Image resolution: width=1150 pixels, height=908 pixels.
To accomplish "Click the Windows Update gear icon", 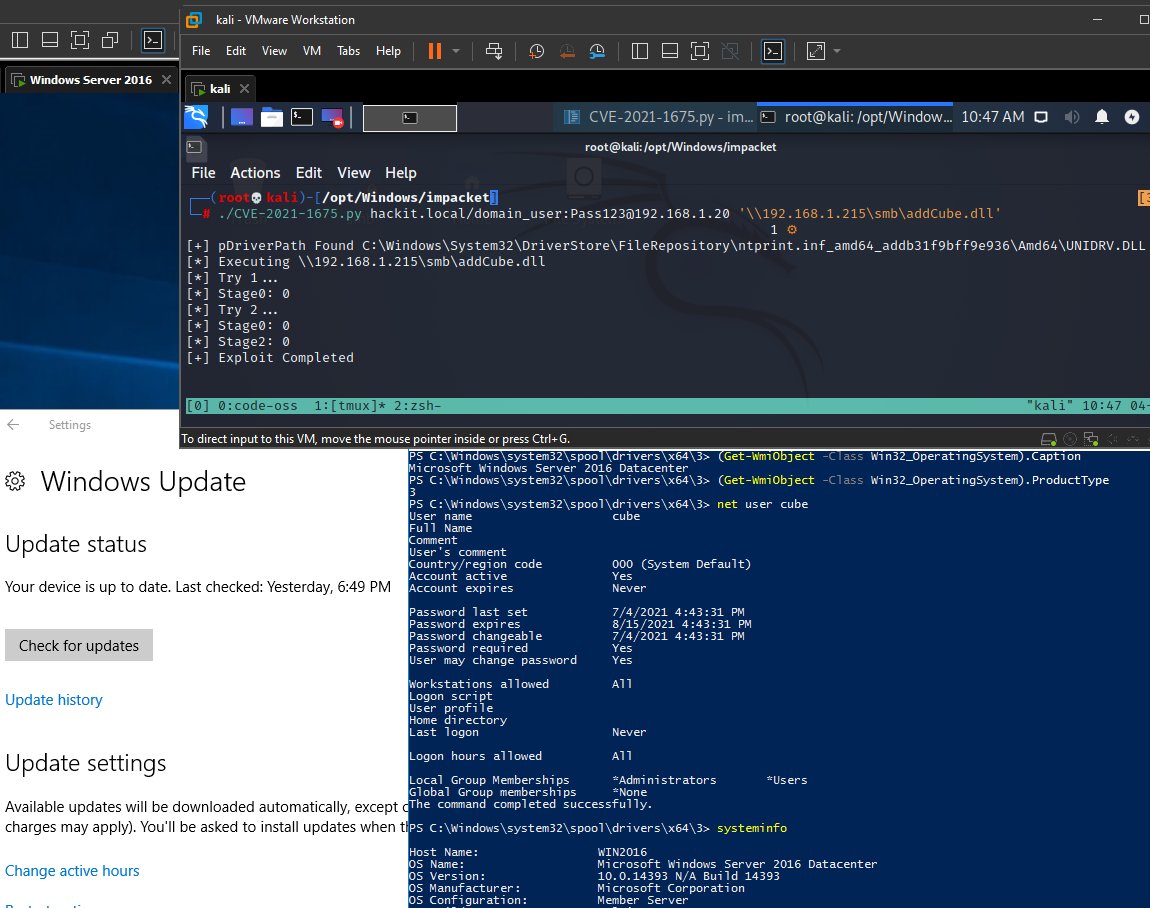I will [15, 482].
